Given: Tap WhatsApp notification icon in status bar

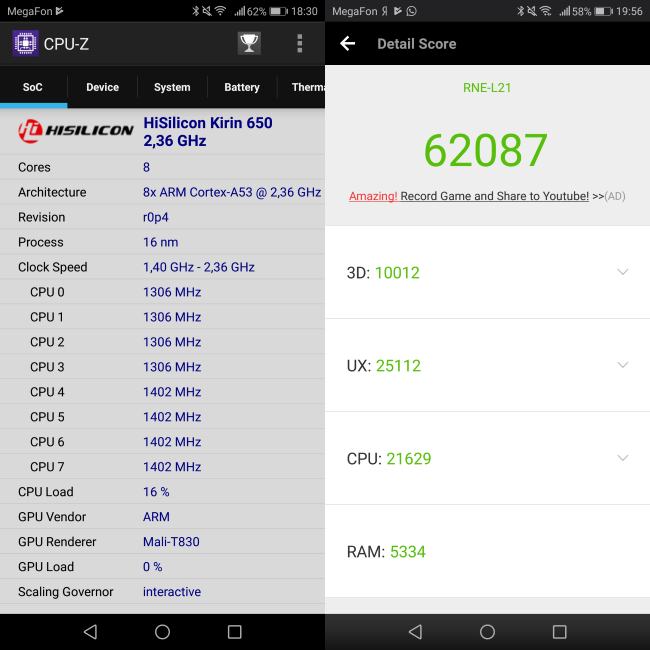Looking at the screenshot, I should 411,11.
